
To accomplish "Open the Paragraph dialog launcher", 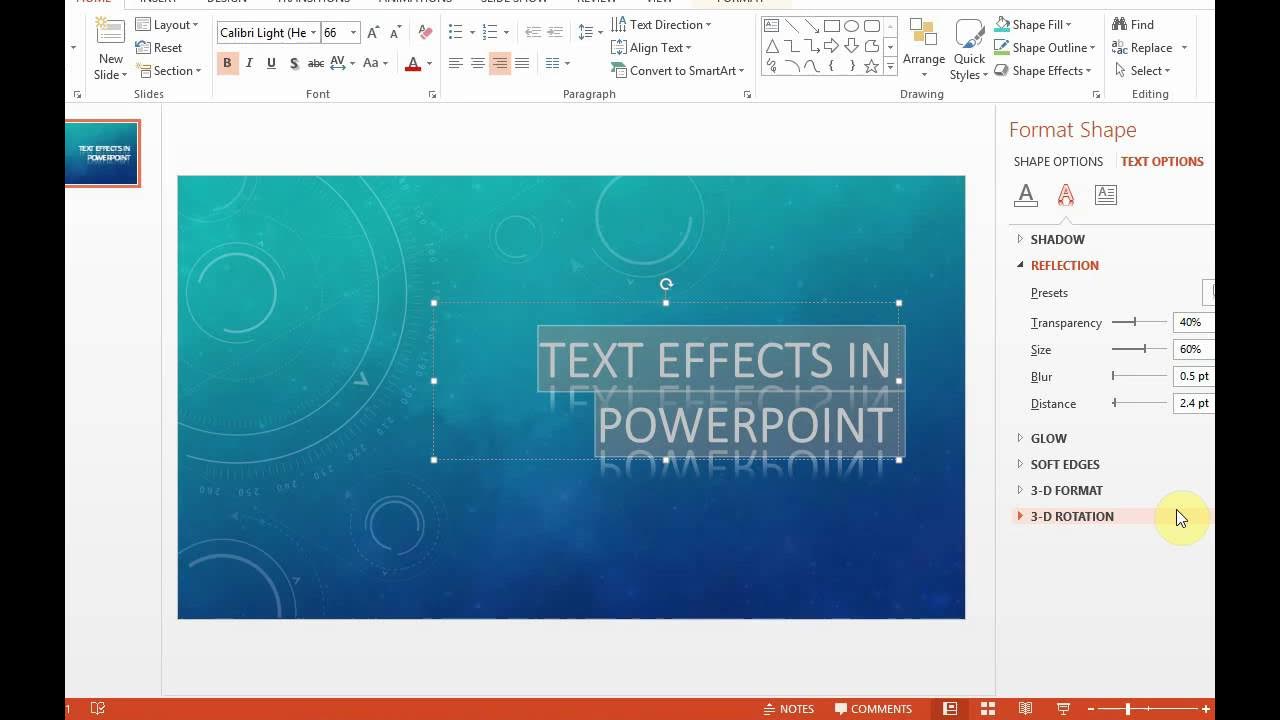I will (x=747, y=94).
